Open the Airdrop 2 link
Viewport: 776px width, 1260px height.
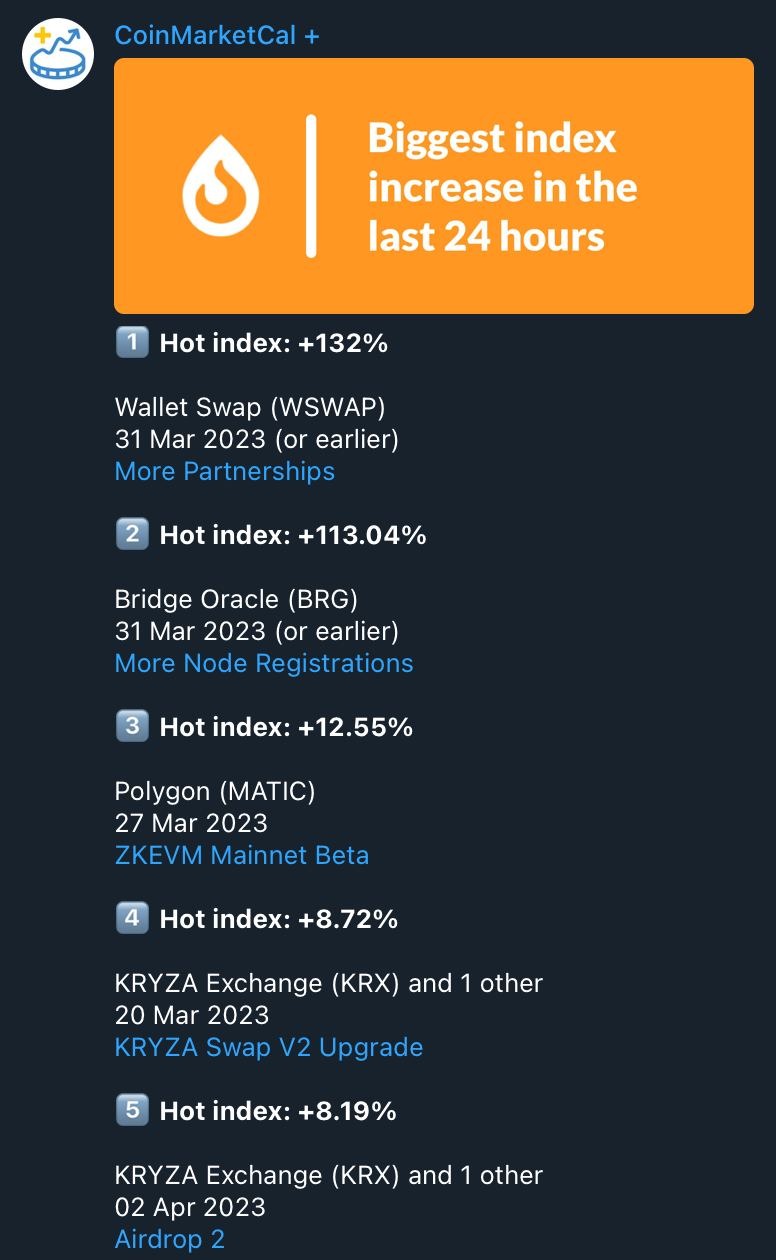tap(170, 1239)
